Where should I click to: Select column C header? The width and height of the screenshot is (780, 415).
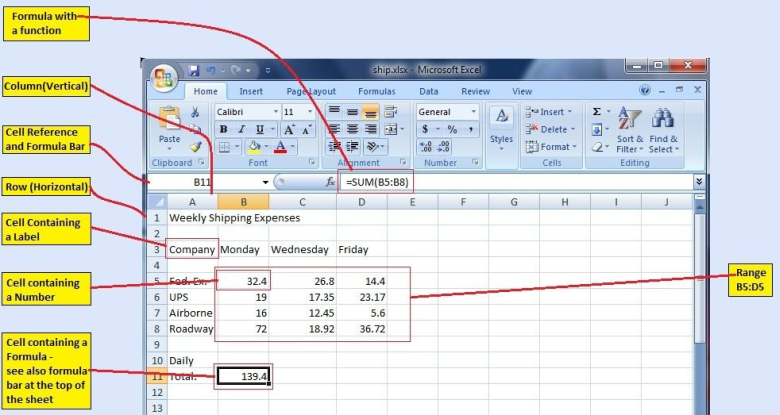point(302,202)
